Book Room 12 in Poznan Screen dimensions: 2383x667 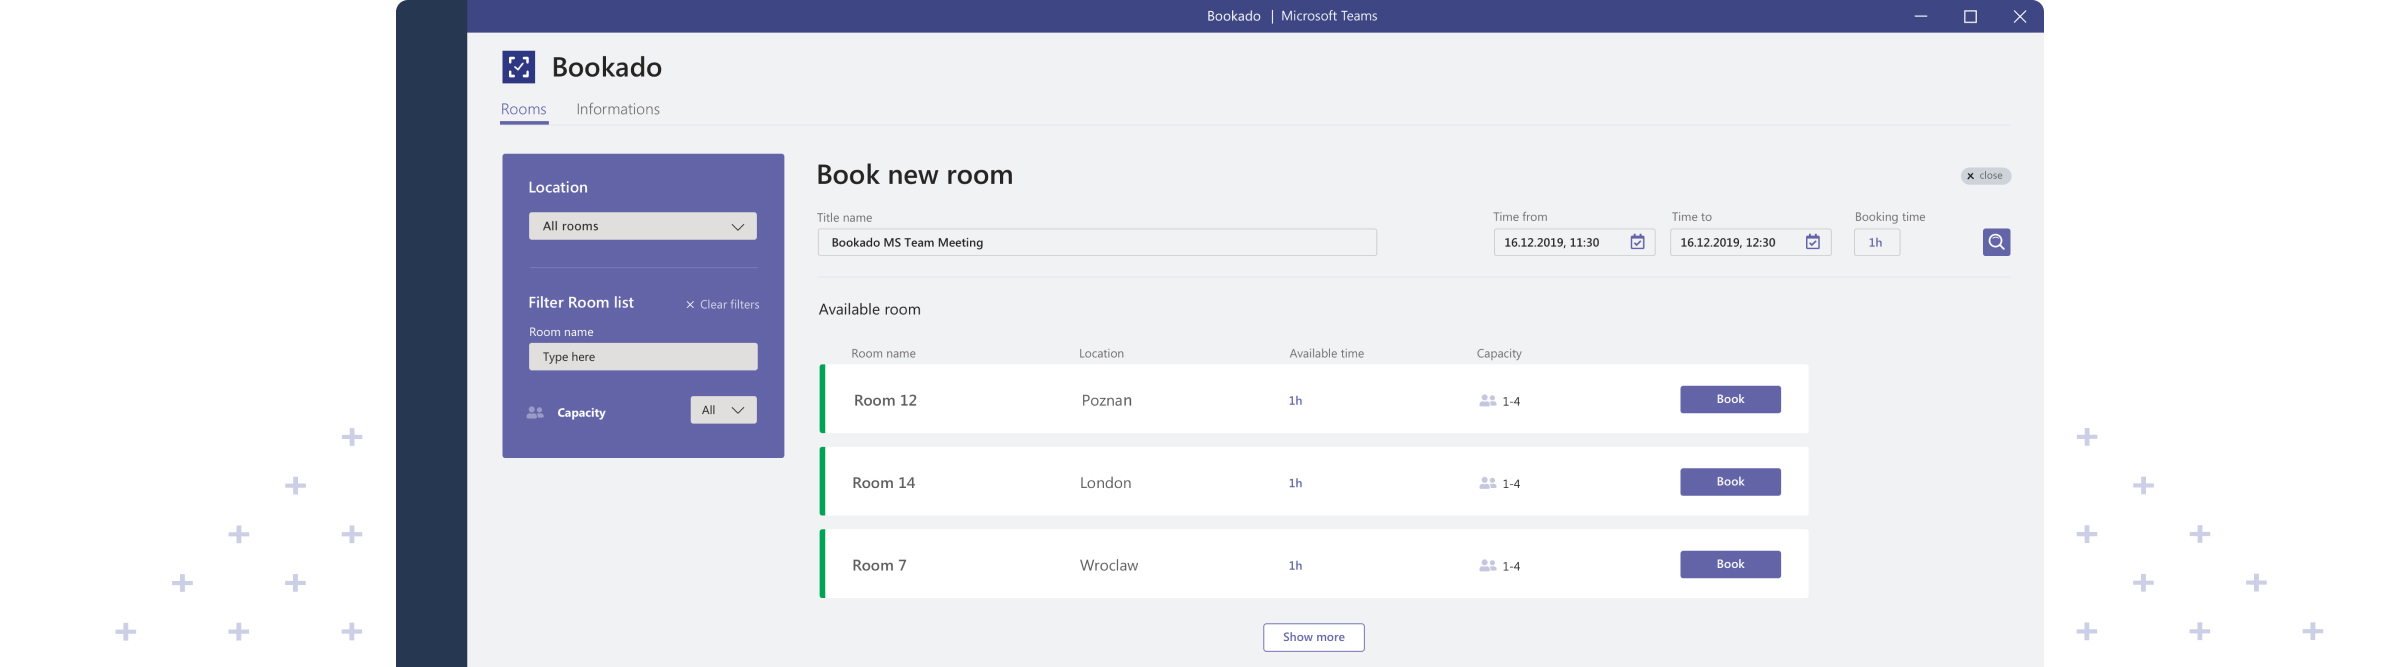[x=1730, y=399]
